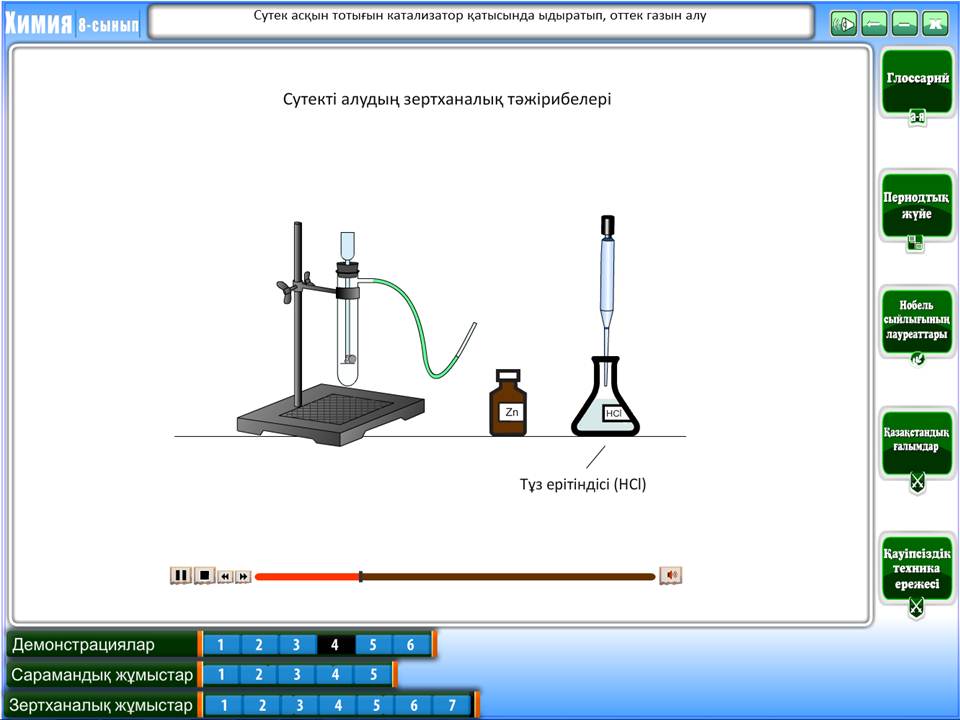960x720 pixels.
Task: Mute the speaker icon beside the progress bar
Action: coord(671,575)
